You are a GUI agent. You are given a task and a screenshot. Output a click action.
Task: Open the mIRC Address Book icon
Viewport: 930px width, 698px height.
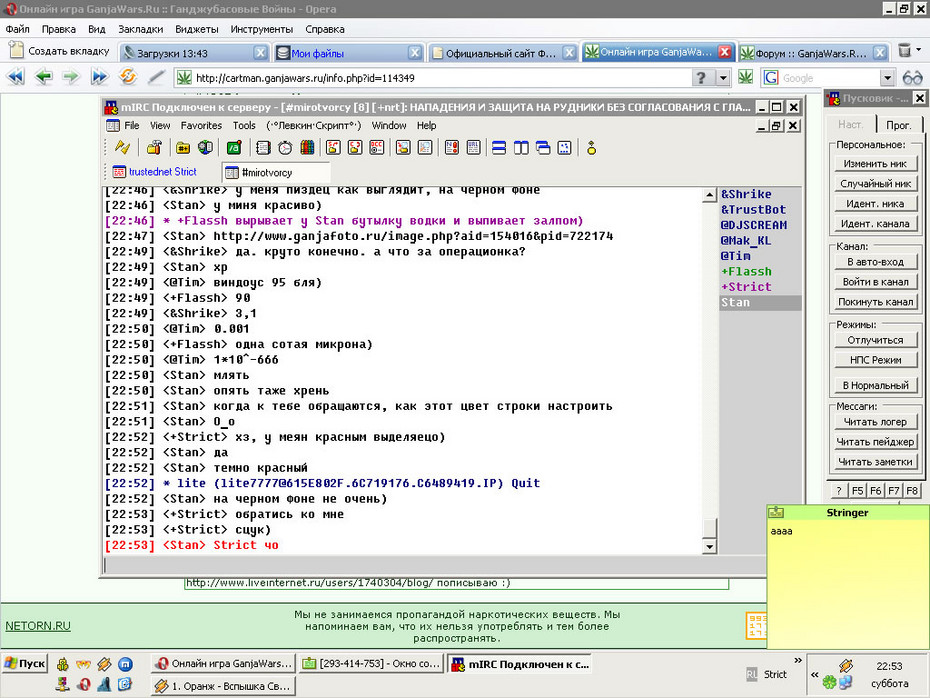coord(263,148)
